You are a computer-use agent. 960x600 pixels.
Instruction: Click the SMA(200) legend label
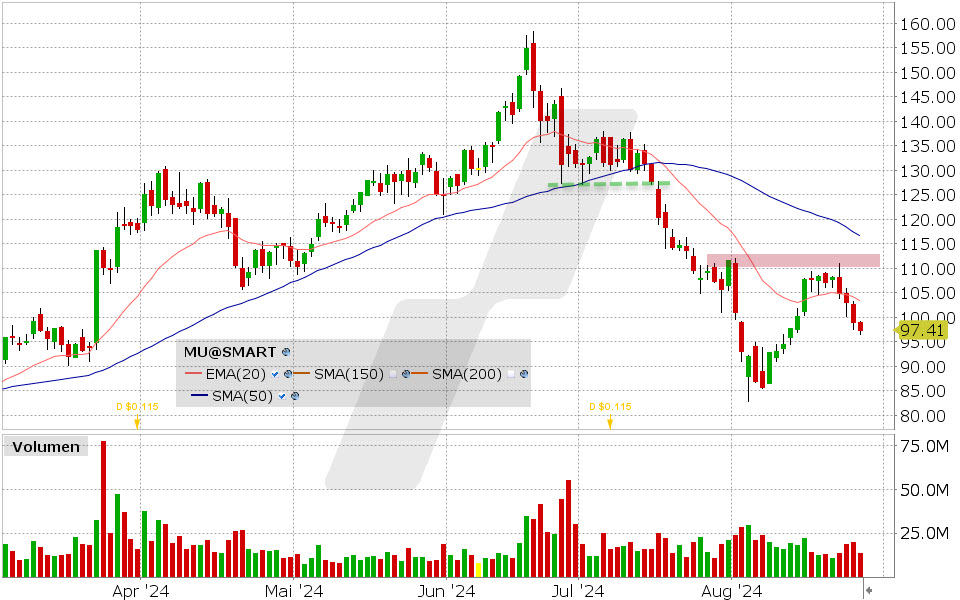click(x=467, y=374)
